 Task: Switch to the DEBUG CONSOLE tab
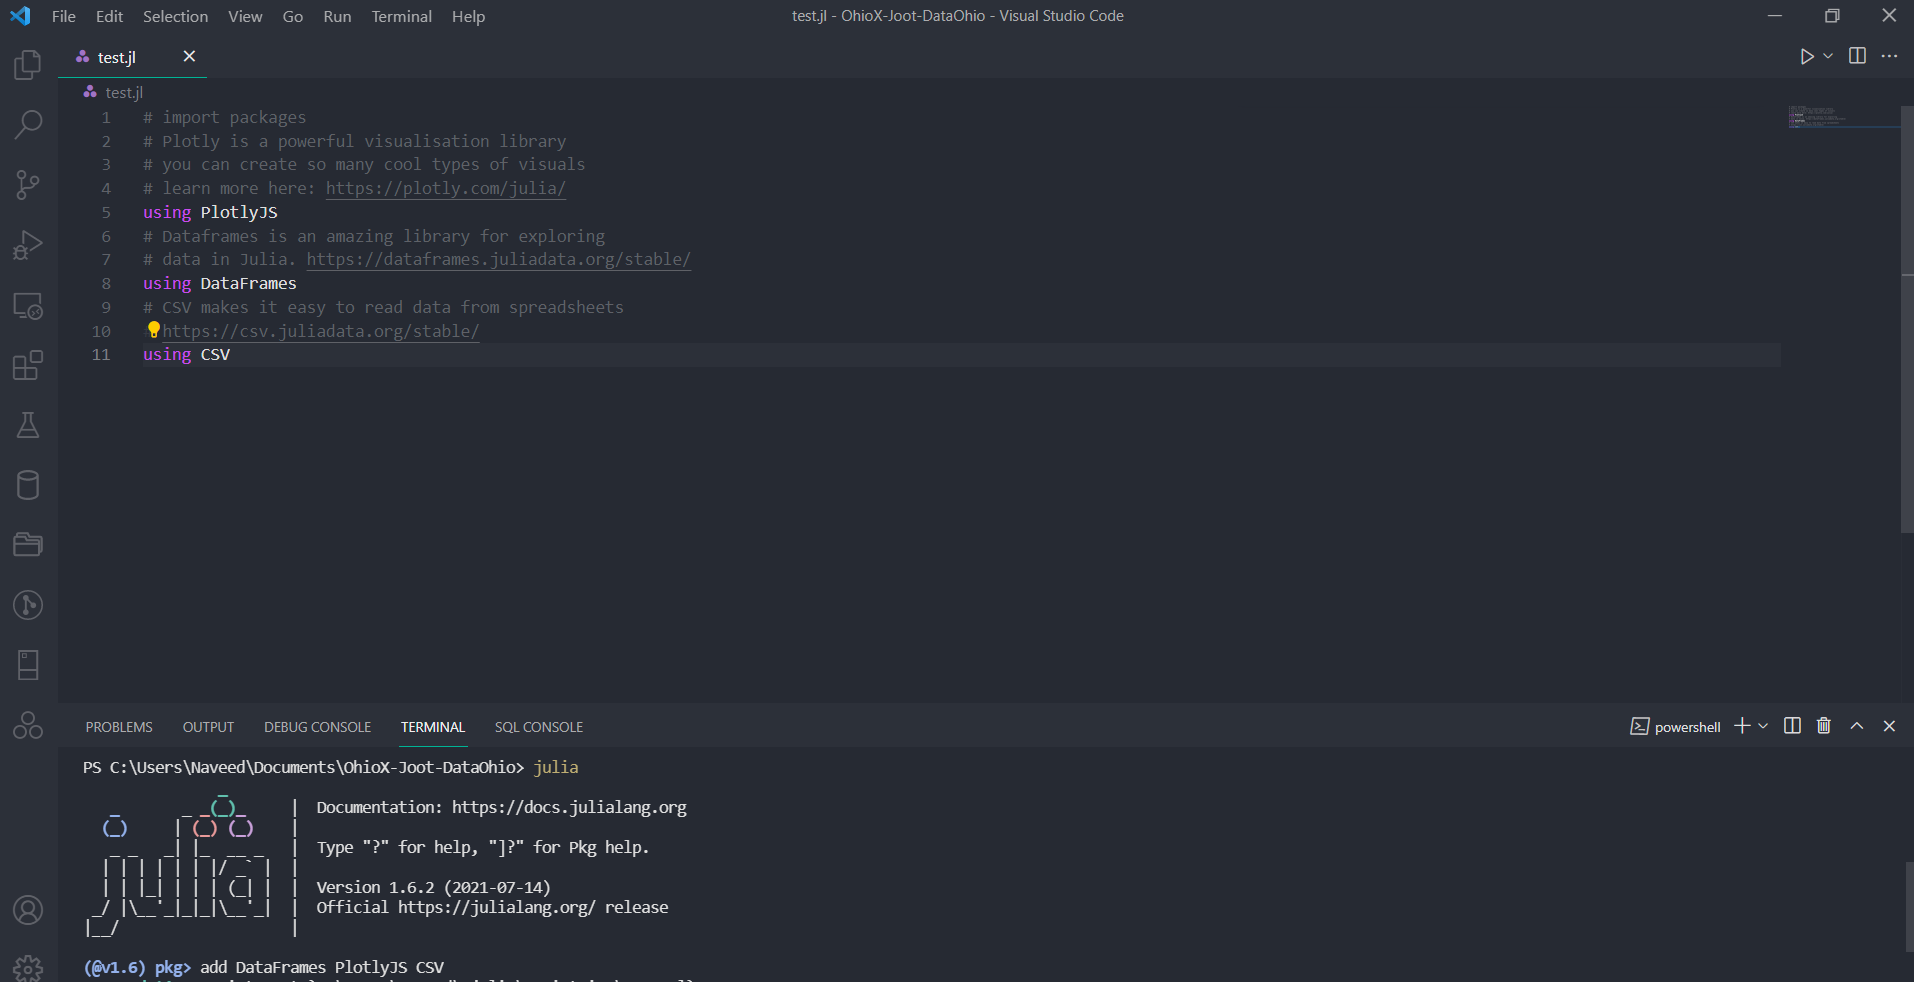point(317,727)
